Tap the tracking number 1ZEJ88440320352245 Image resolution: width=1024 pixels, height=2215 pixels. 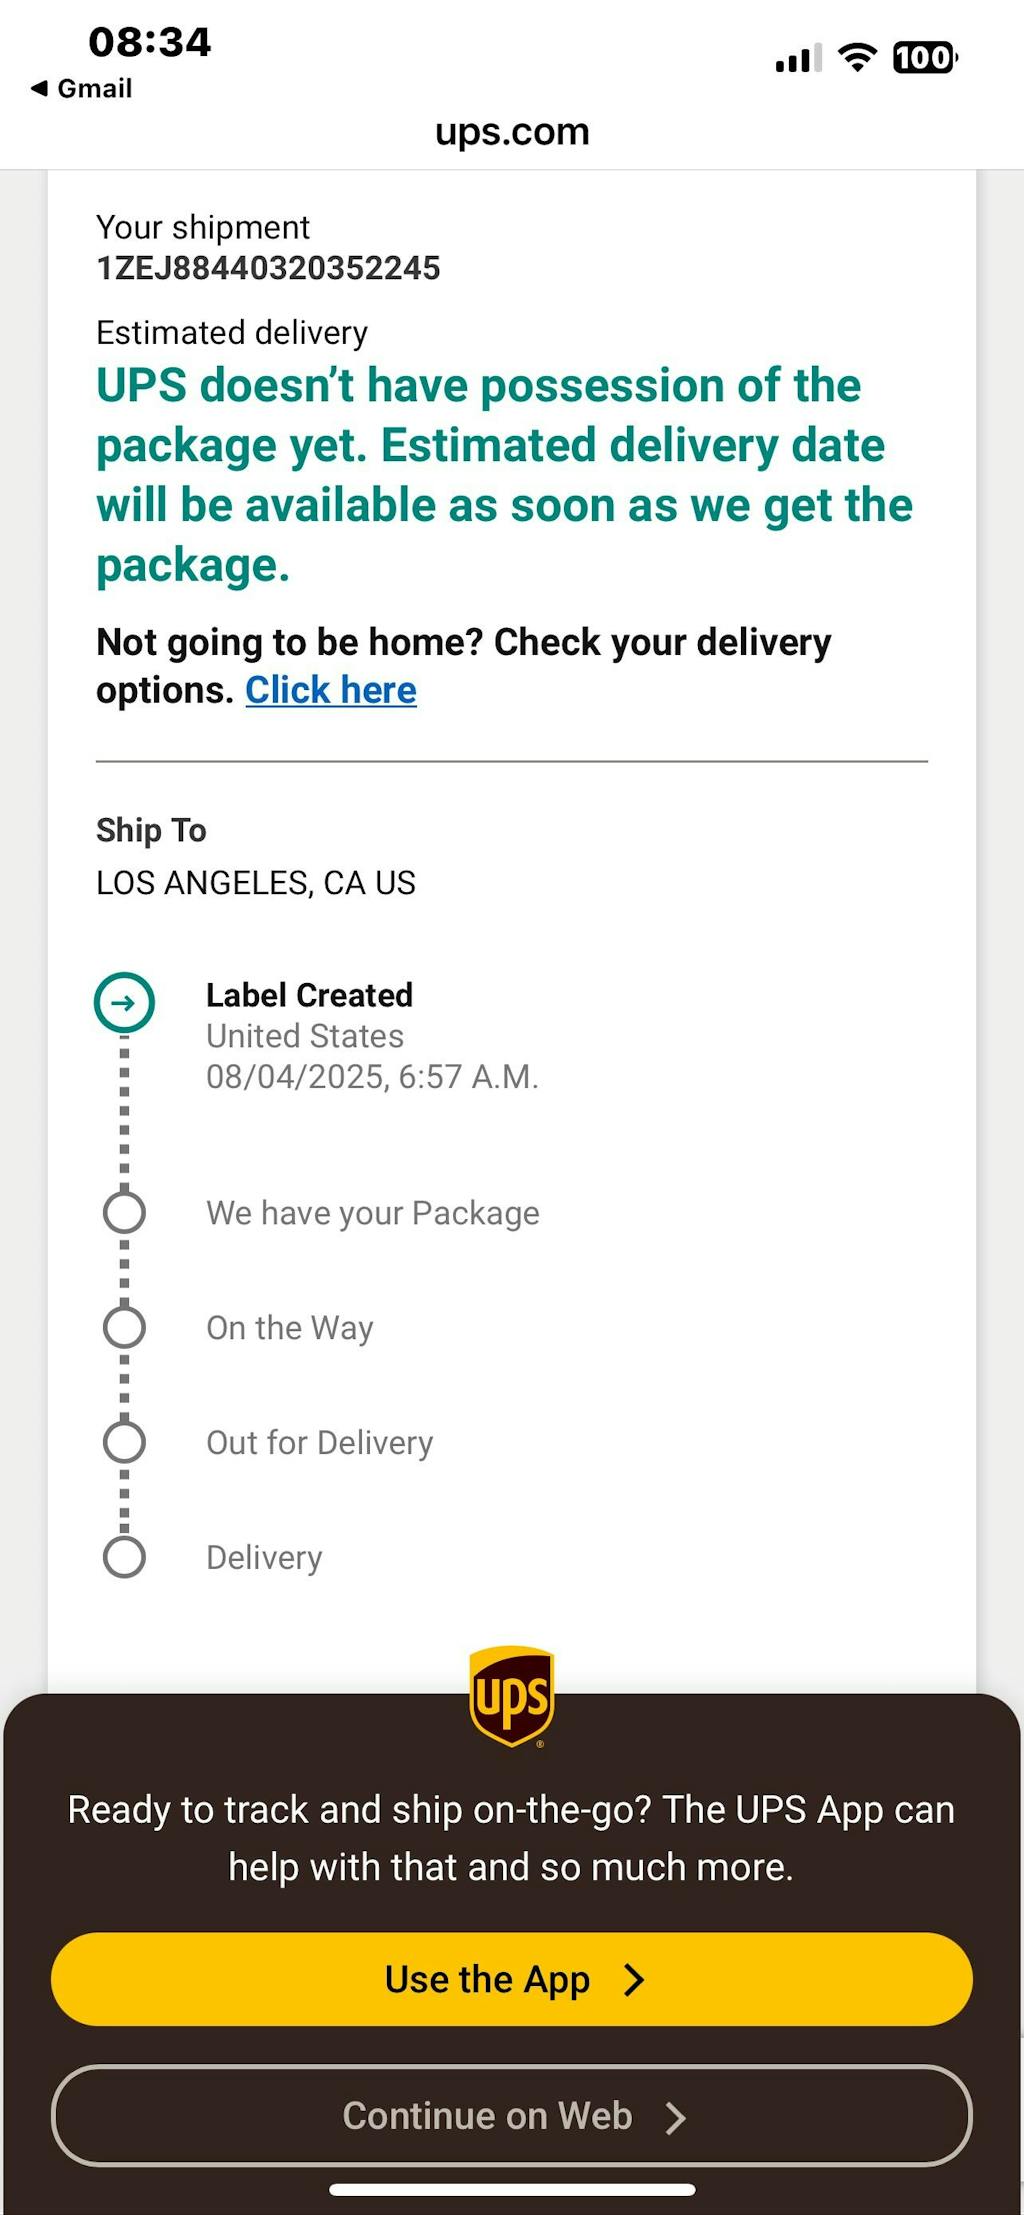click(268, 268)
